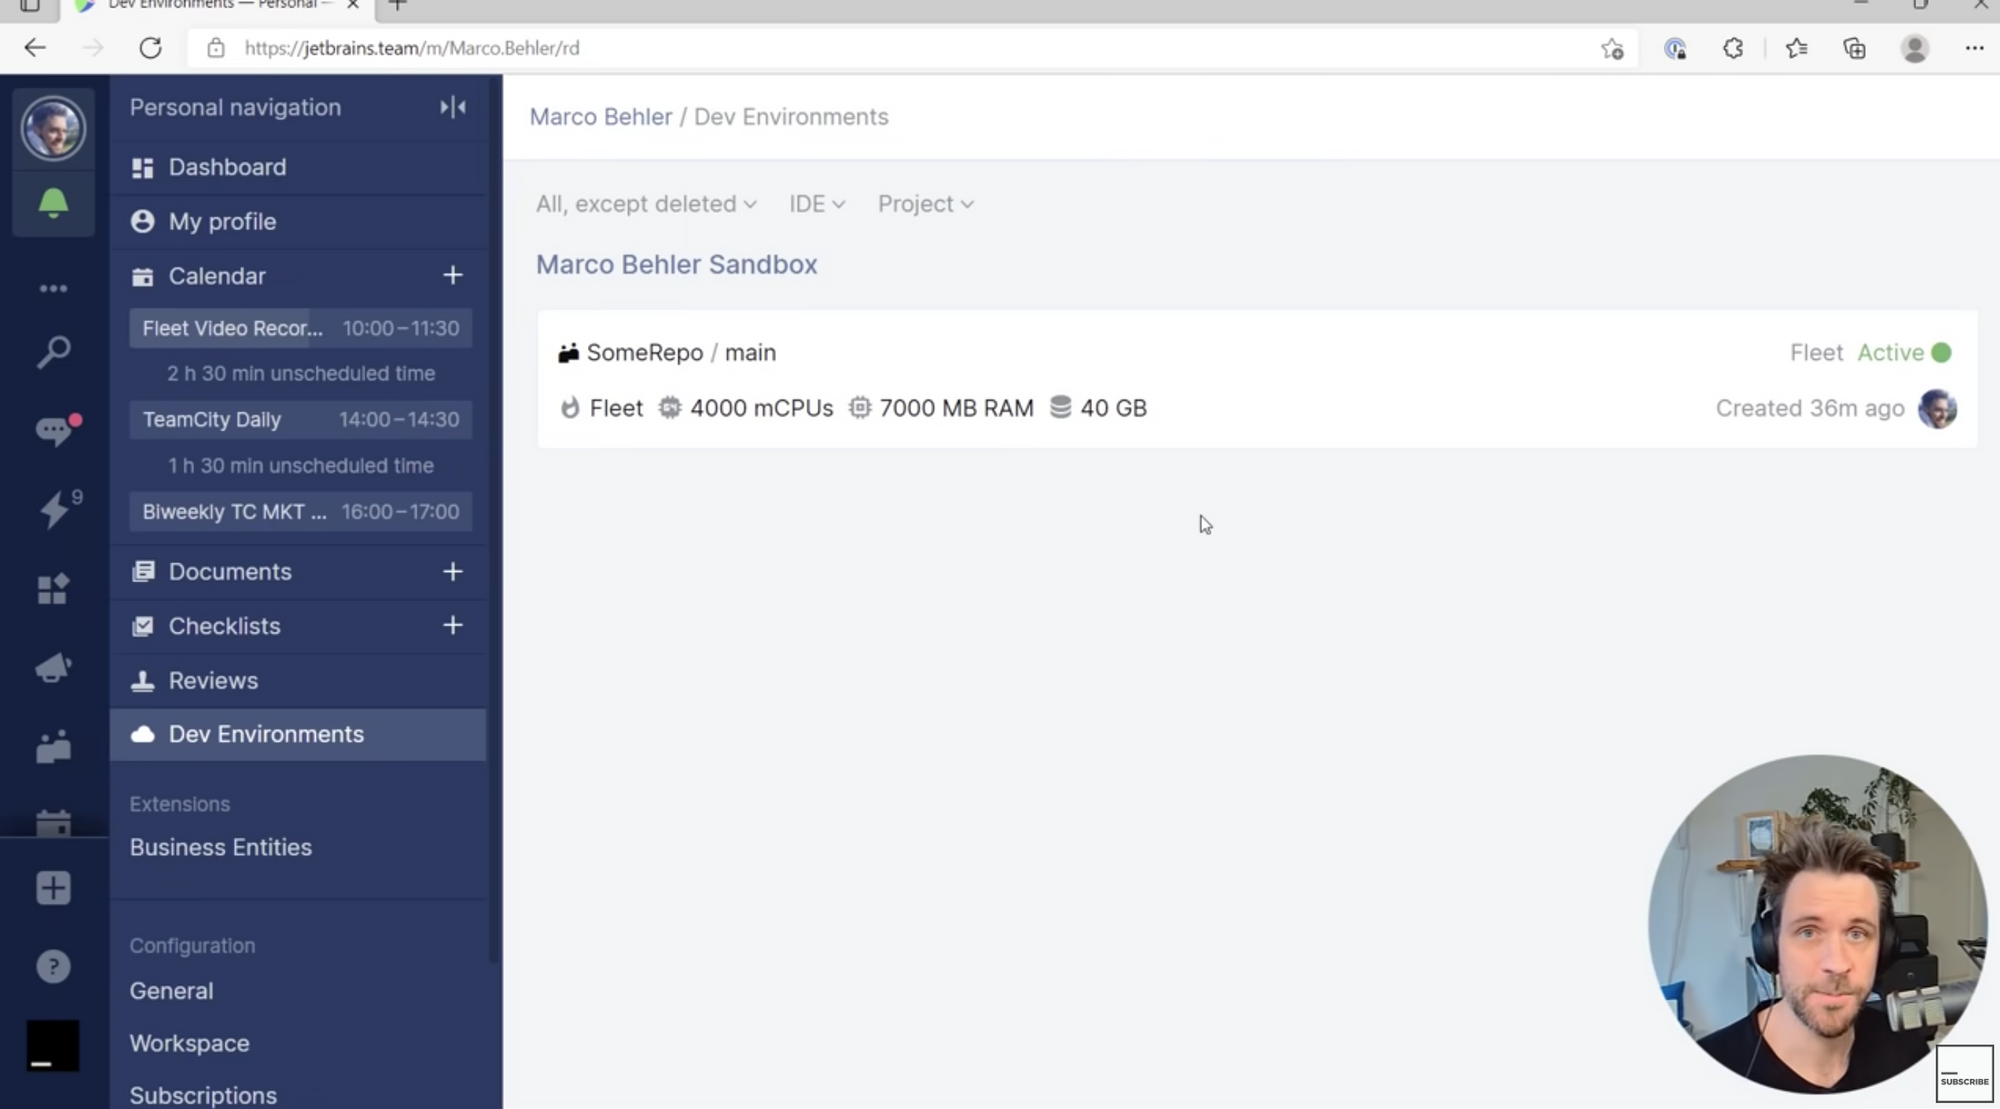Close the Dev Environments browser tab
This screenshot has width=2000, height=1109.
tap(353, 5)
